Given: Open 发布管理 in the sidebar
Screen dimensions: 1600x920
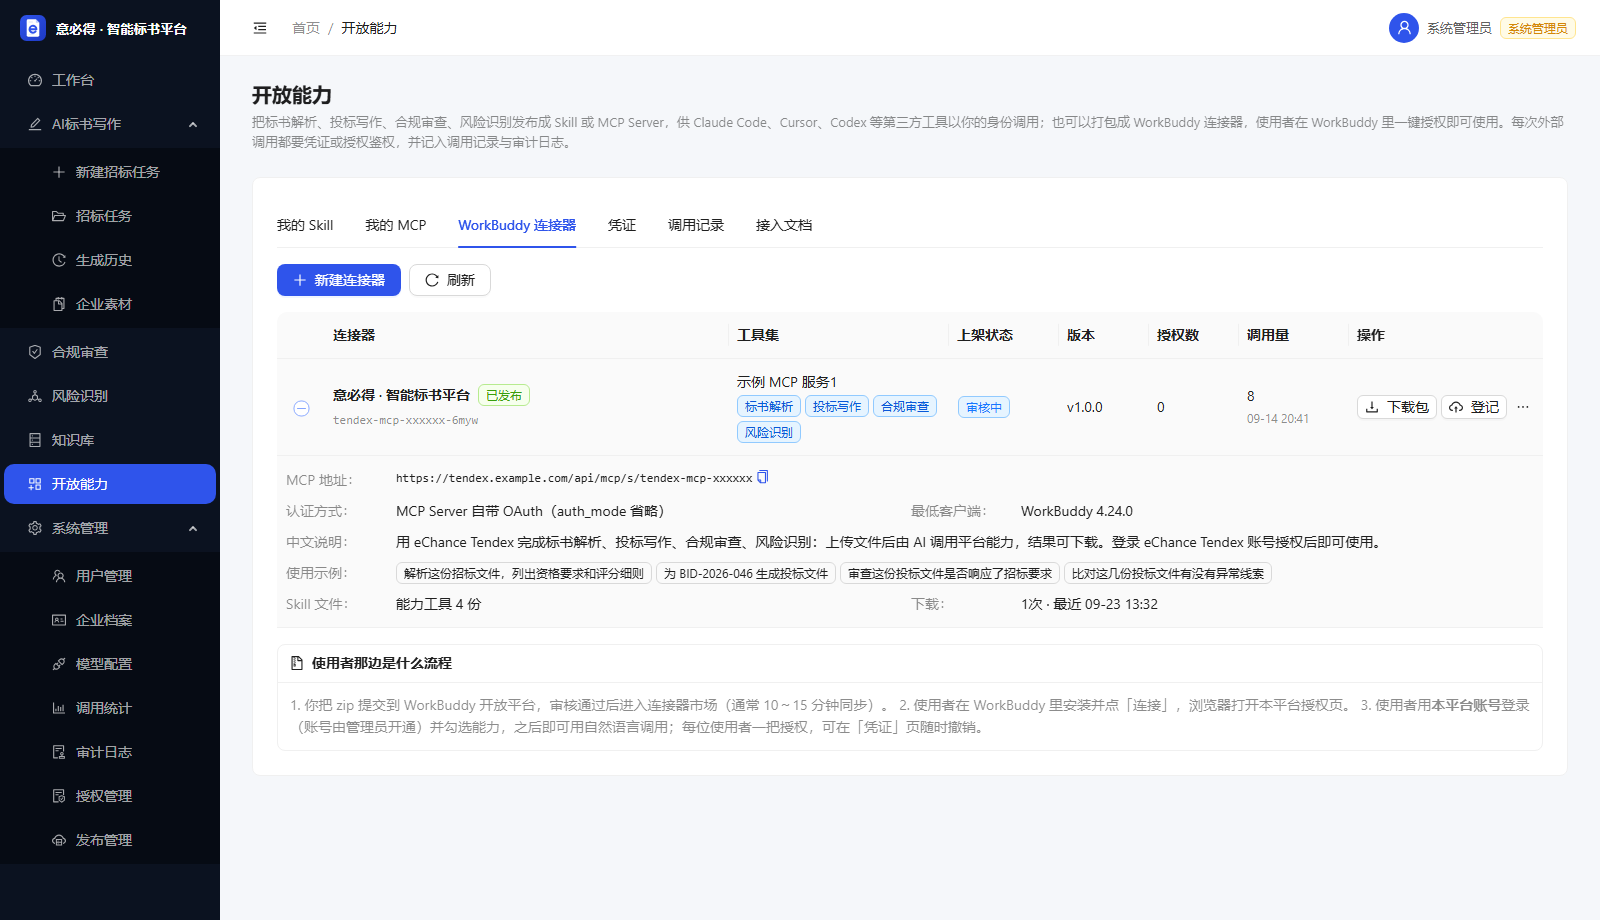Looking at the screenshot, I should pos(110,840).
